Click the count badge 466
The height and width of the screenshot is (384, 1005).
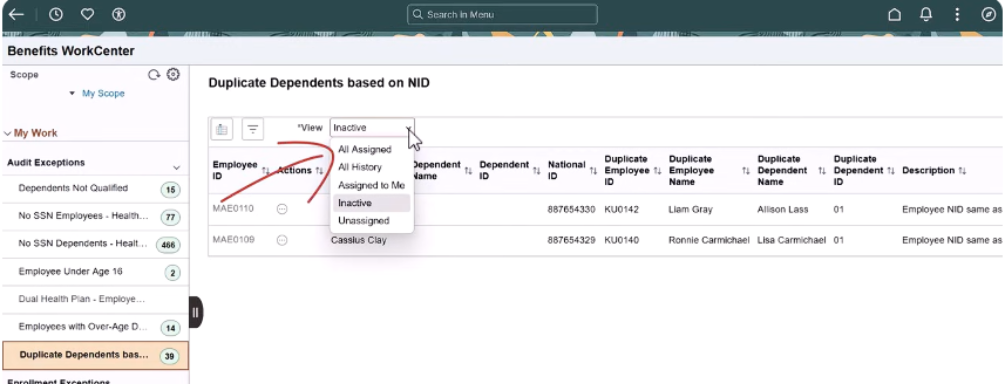[x=169, y=245]
